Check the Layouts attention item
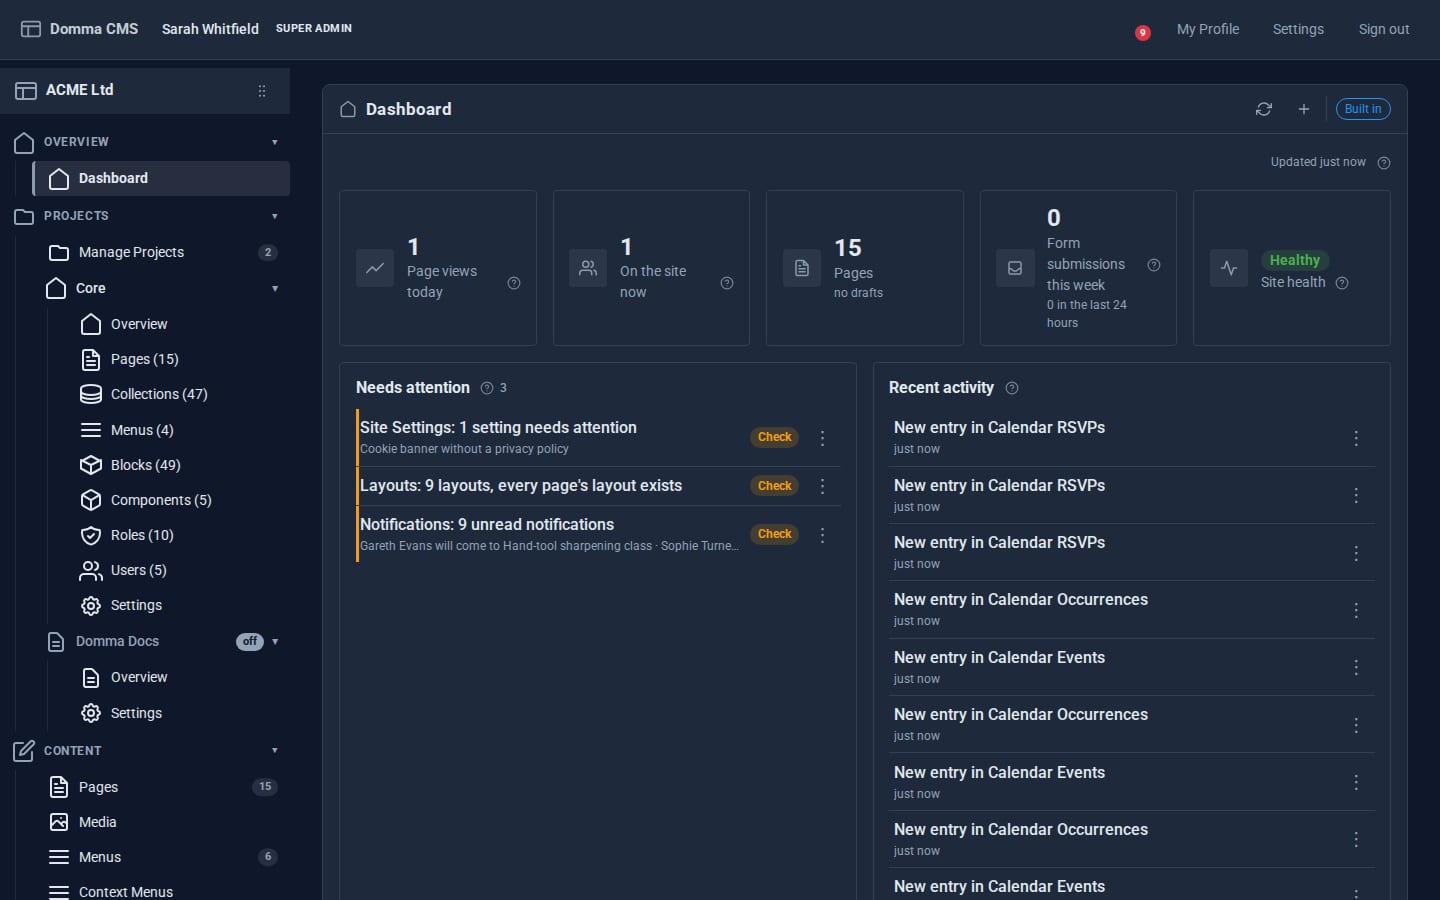 click(775, 486)
